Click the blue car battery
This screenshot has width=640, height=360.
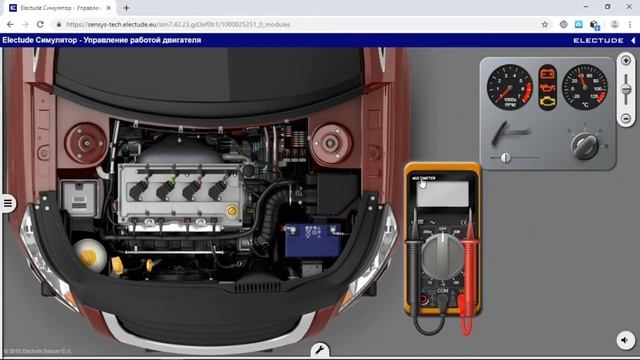point(313,241)
